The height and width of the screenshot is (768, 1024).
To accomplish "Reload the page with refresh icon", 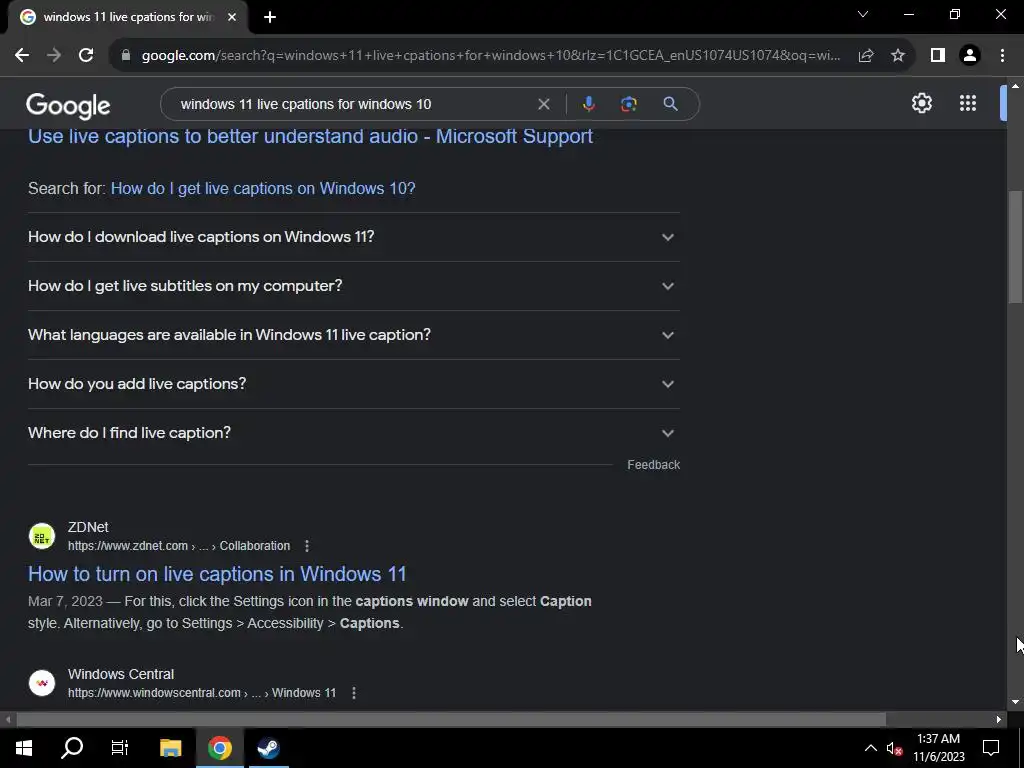I will tap(86, 56).
